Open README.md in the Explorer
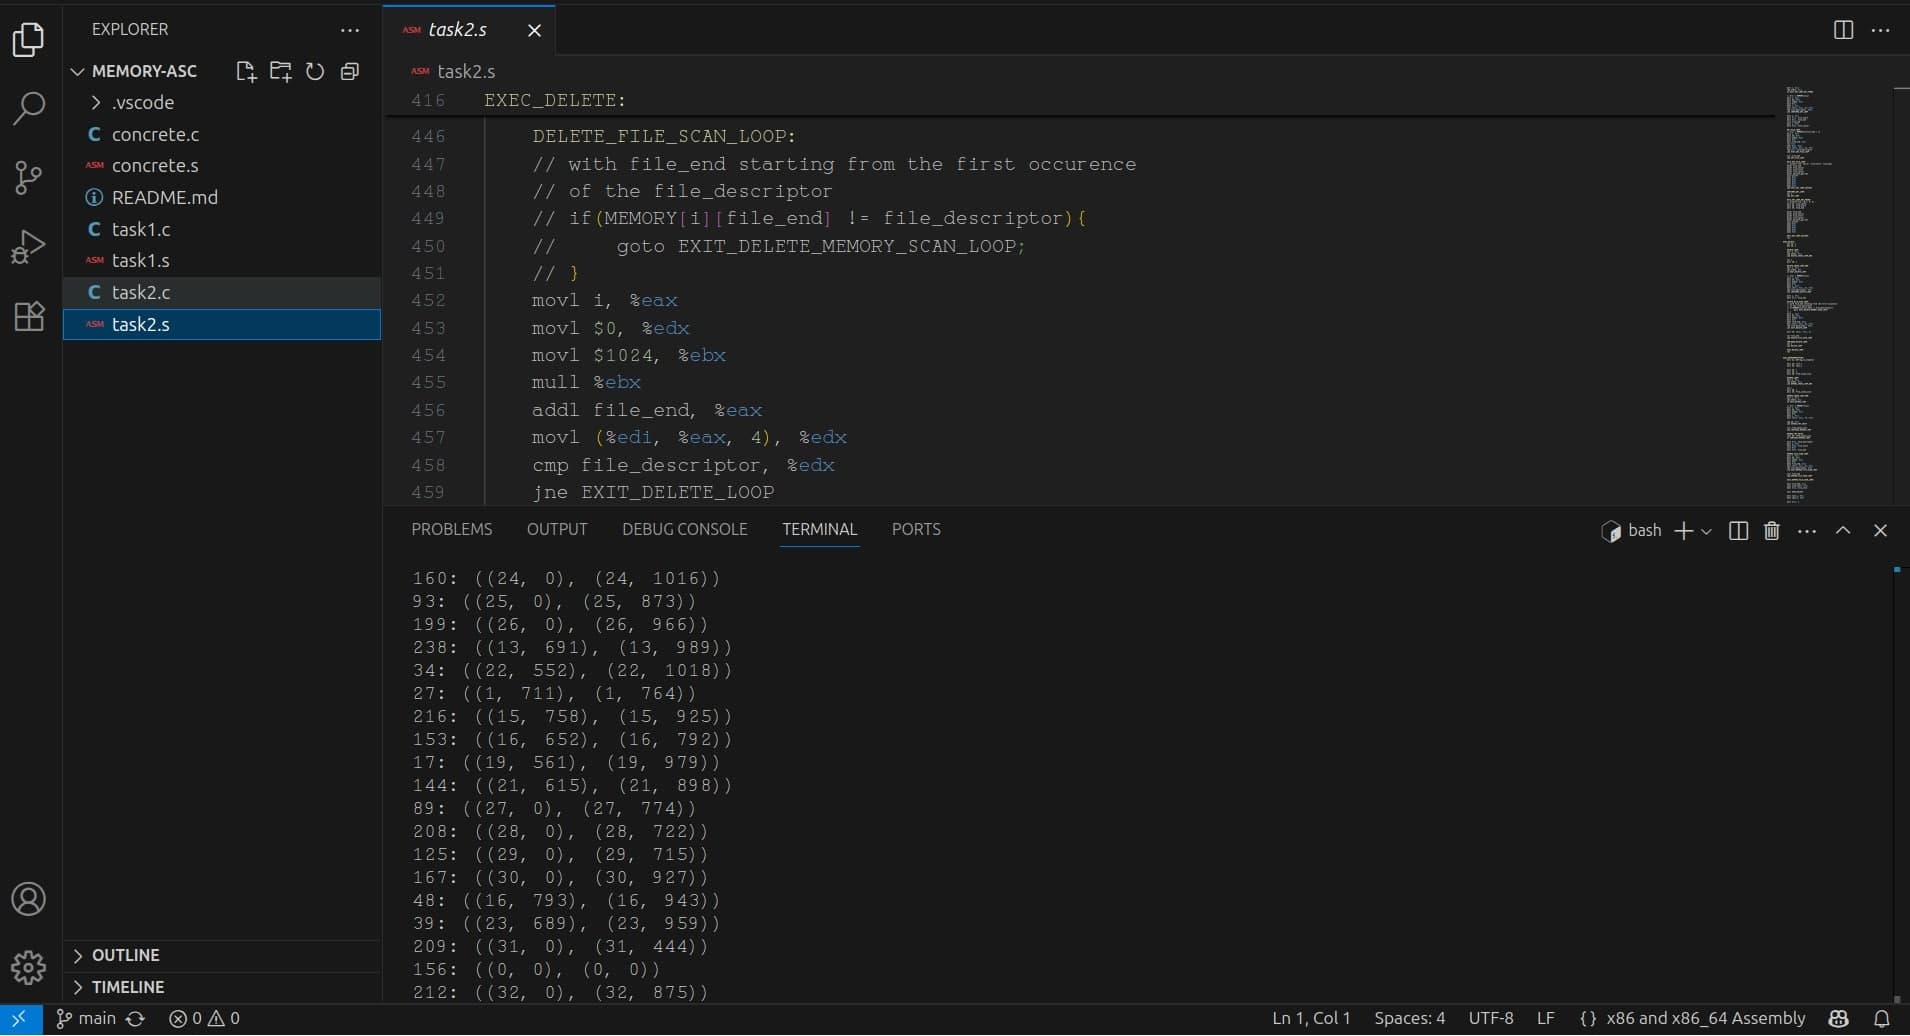Viewport: 1910px width, 1036px height. tap(222, 198)
